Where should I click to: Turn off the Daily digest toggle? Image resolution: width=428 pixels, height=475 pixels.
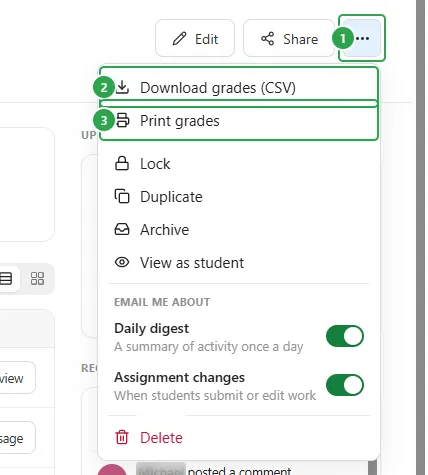(x=345, y=336)
